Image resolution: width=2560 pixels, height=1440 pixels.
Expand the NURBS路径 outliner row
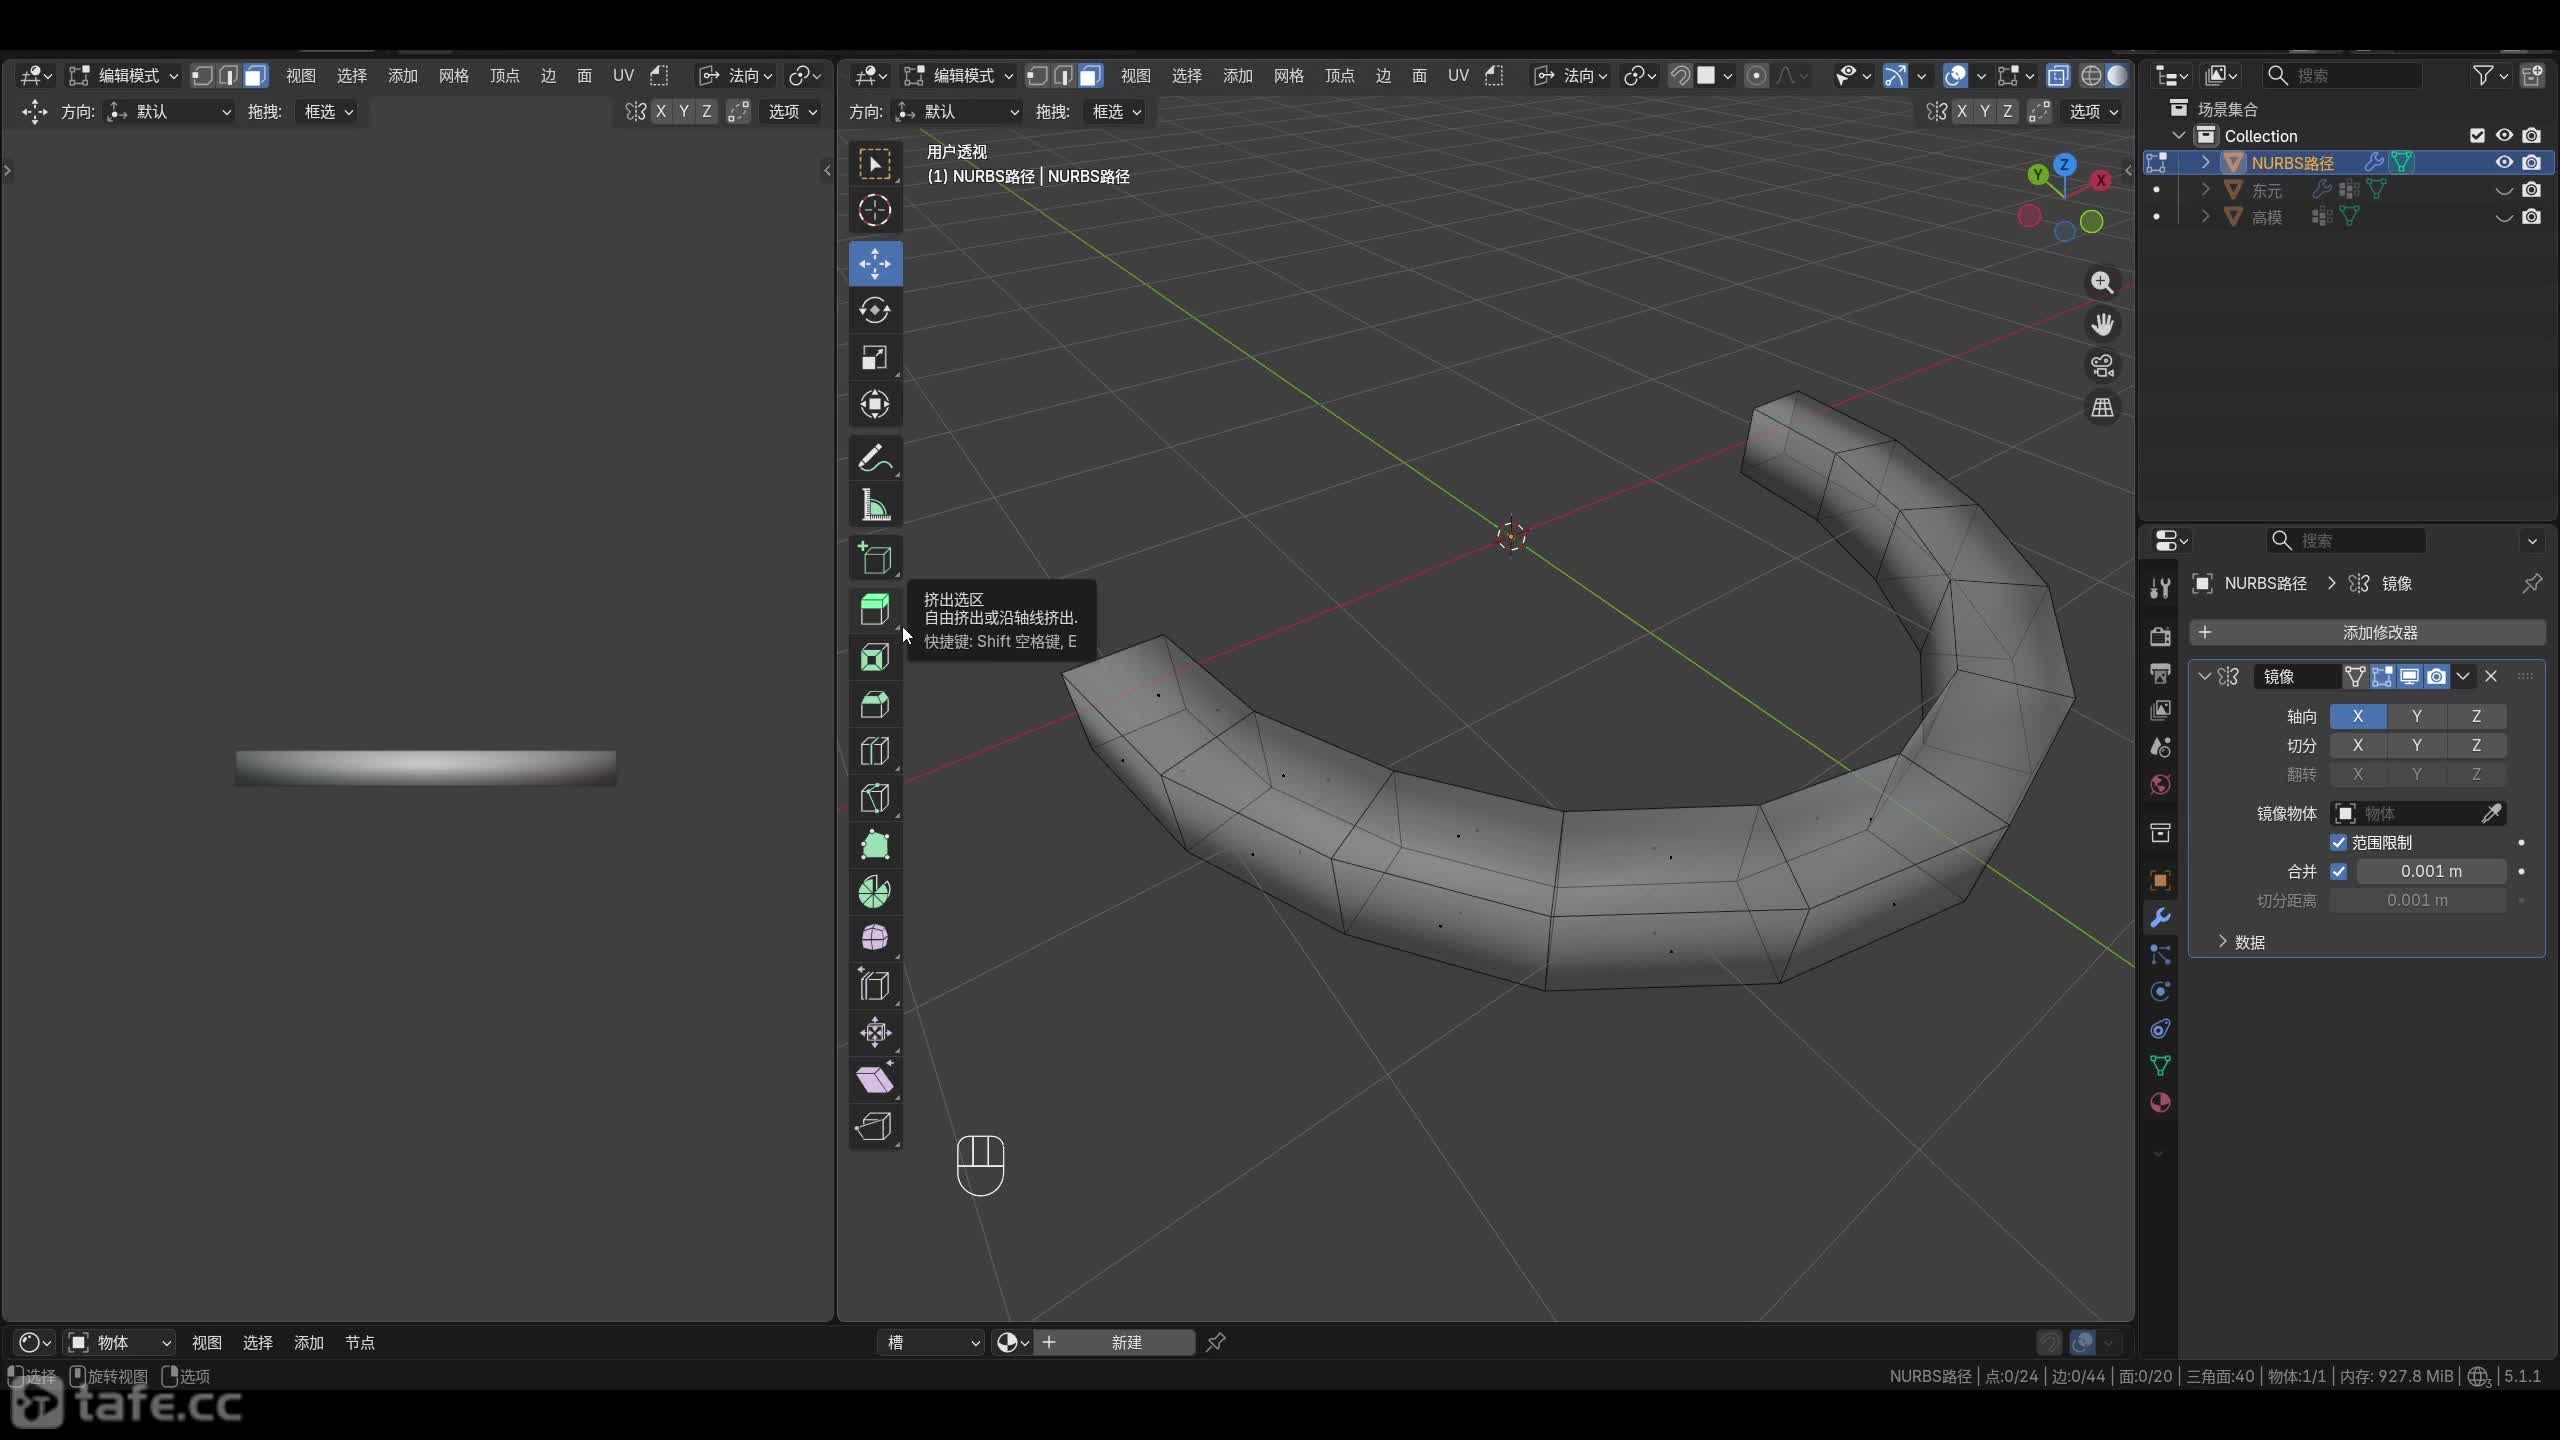pos(2206,163)
